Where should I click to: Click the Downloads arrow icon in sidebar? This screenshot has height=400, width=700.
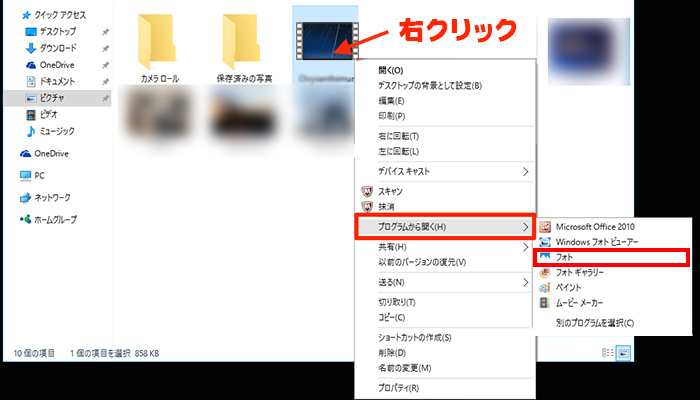31,48
